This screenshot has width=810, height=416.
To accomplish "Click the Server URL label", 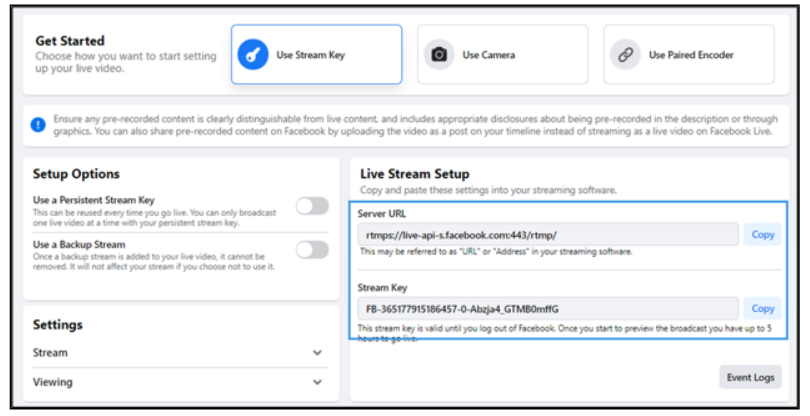I will point(382,213).
